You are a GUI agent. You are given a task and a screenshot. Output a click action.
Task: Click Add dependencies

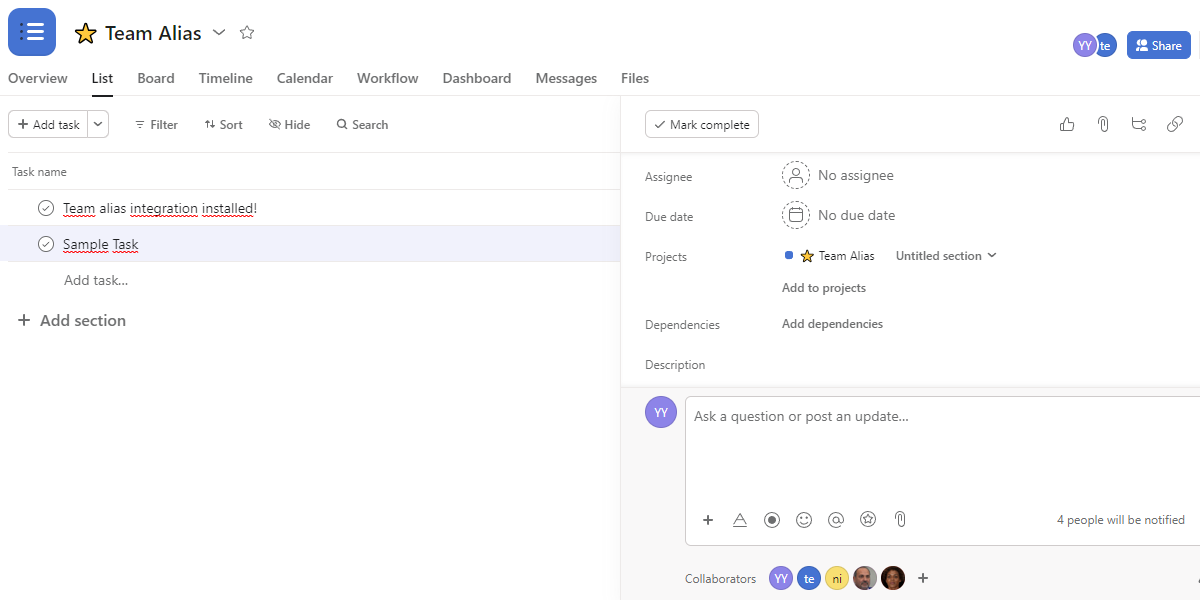[832, 324]
